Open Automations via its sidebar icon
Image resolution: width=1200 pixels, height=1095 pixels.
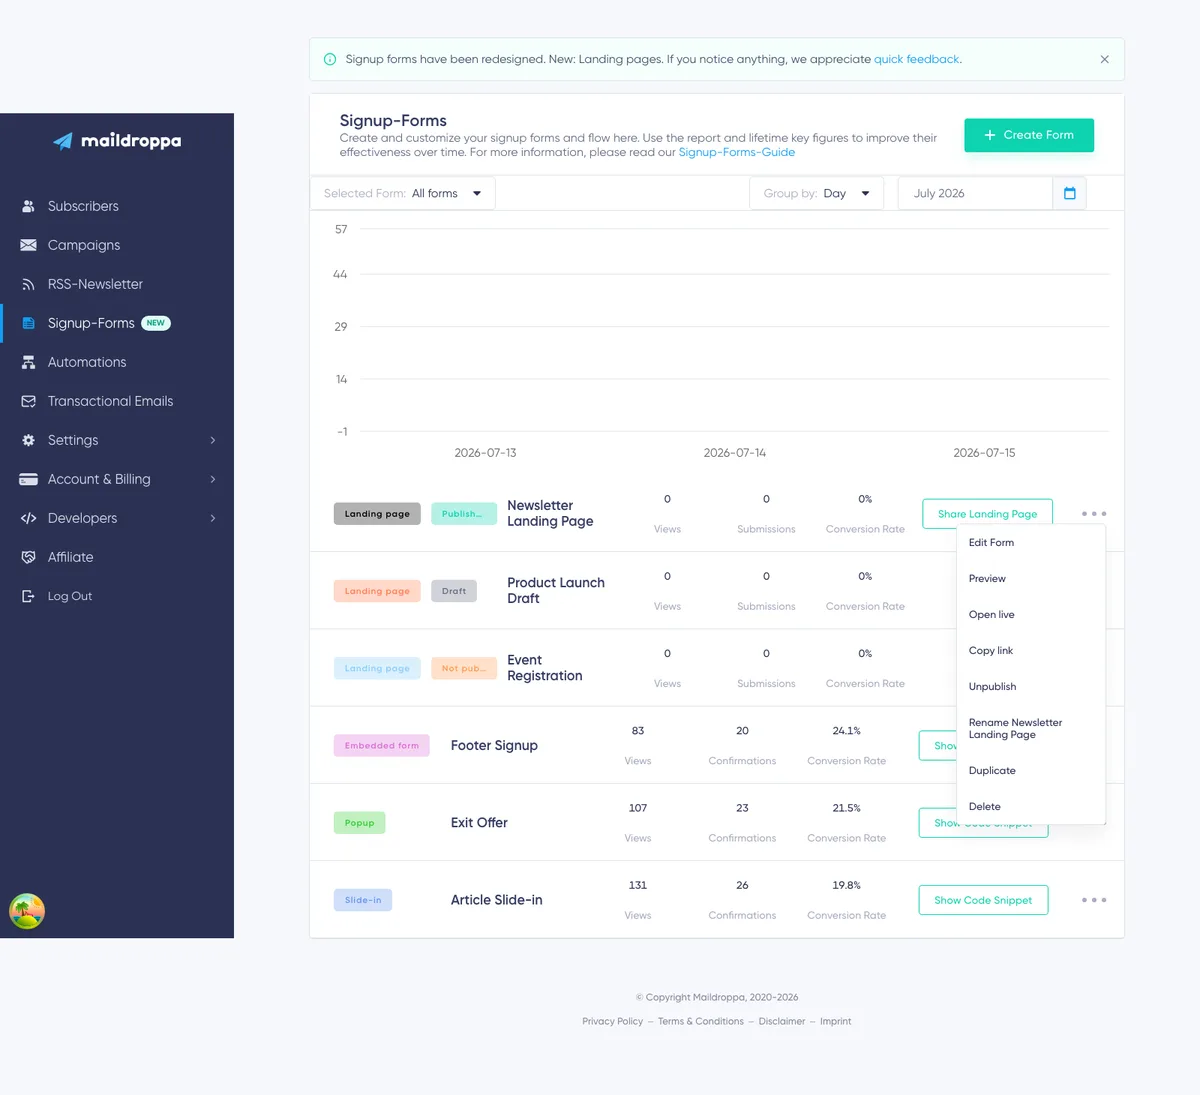tap(28, 362)
